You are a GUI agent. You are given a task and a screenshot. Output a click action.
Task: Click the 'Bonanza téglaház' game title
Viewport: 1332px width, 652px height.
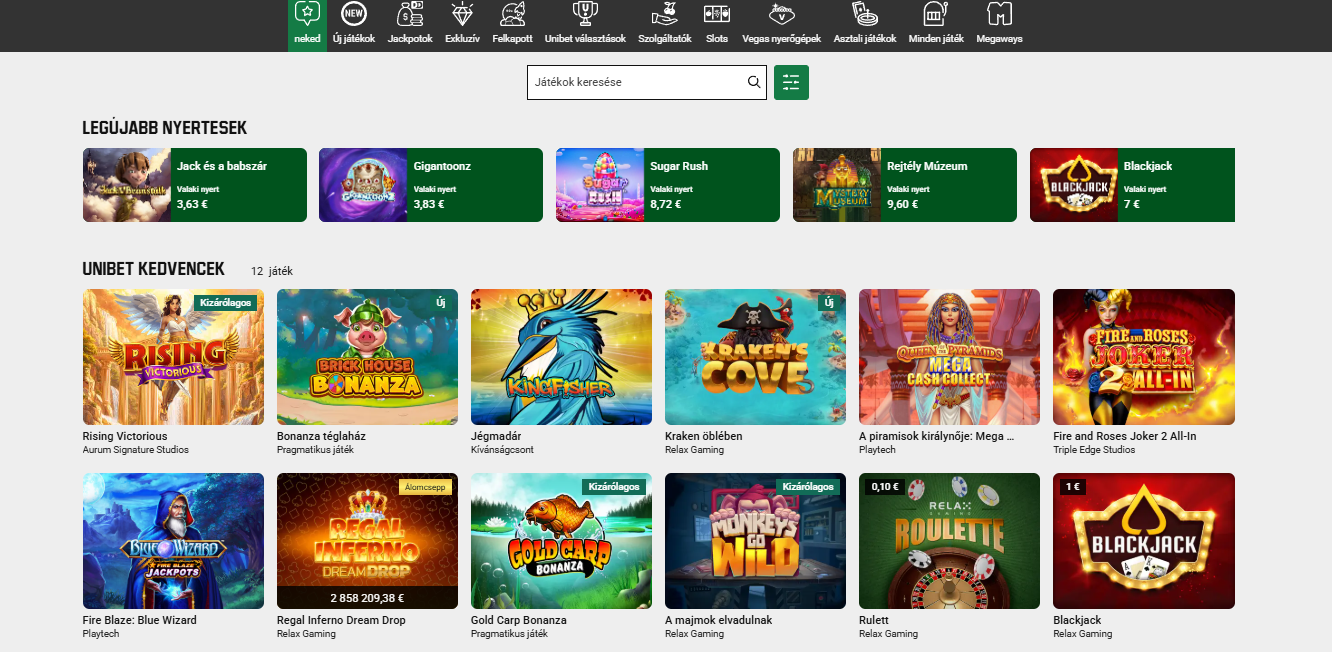322,436
